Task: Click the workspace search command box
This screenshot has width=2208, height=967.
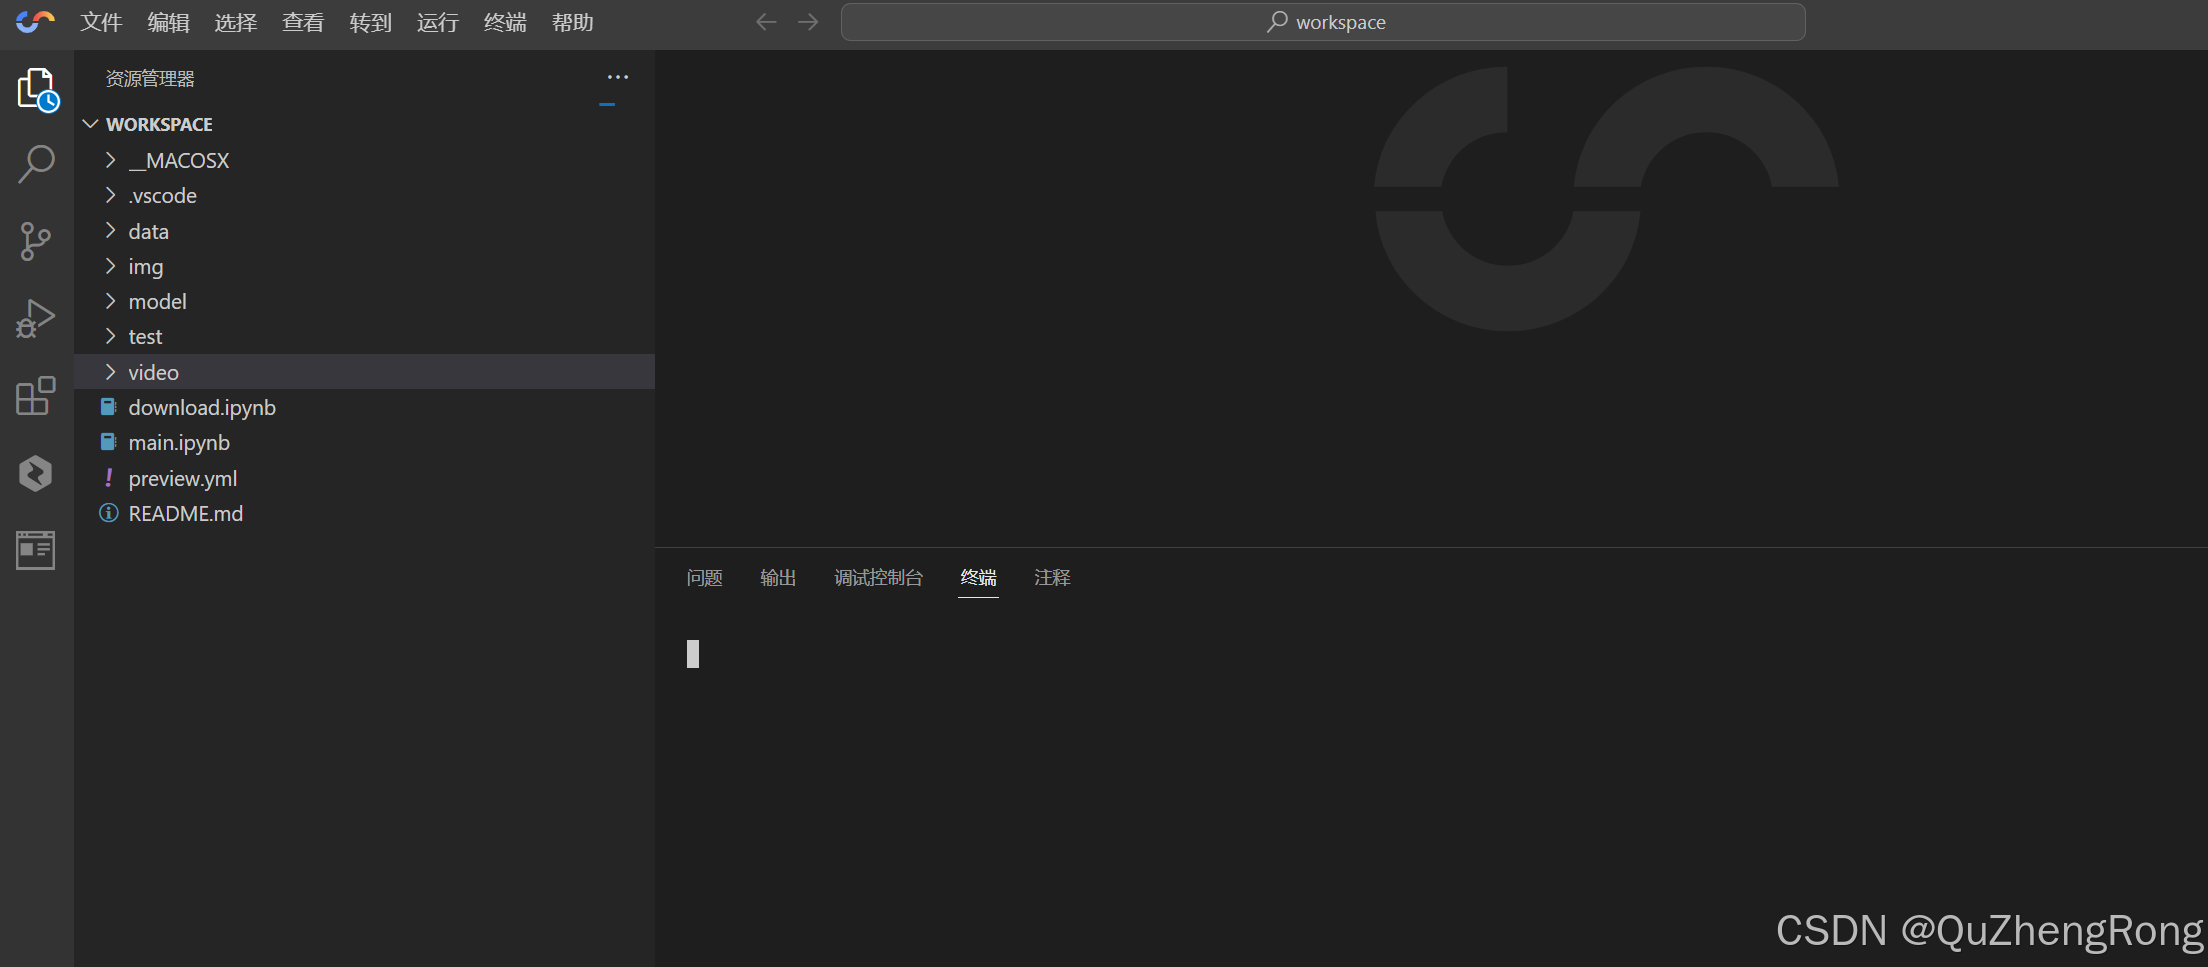Action: tap(1323, 22)
